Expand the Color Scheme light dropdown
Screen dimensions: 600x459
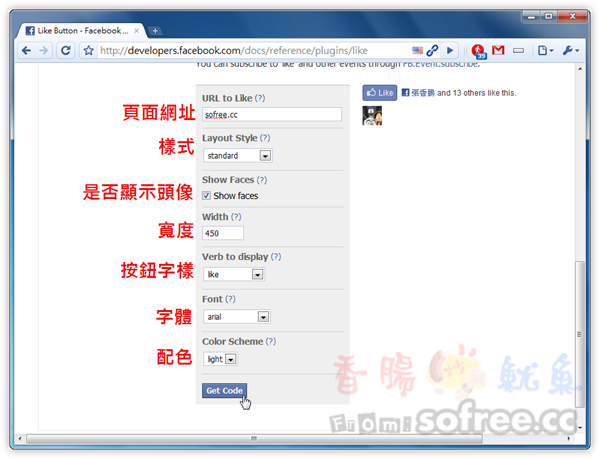pyautogui.click(x=220, y=359)
